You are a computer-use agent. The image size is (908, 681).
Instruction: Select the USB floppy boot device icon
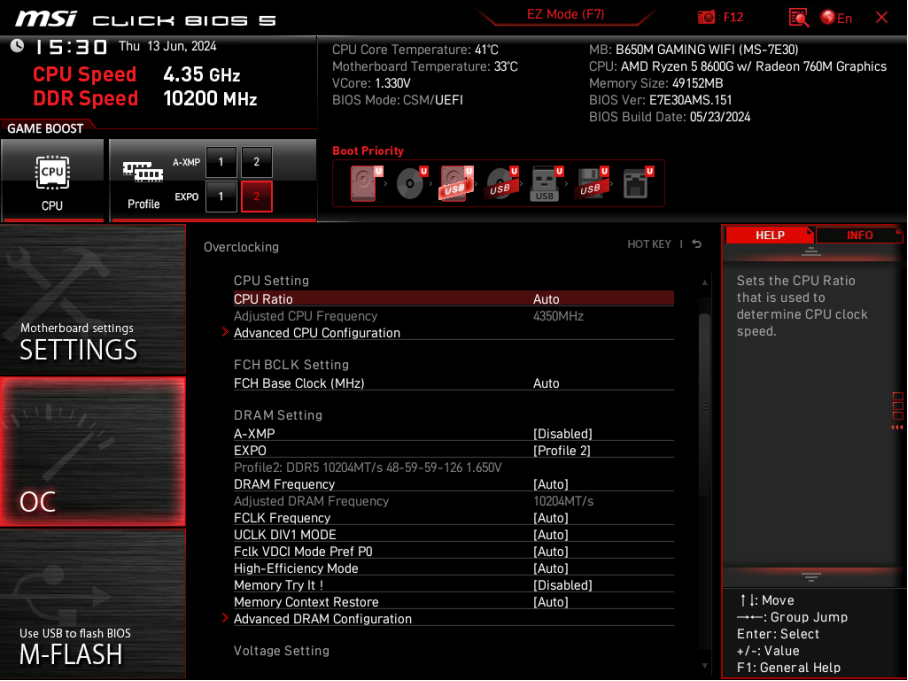point(592,184)
